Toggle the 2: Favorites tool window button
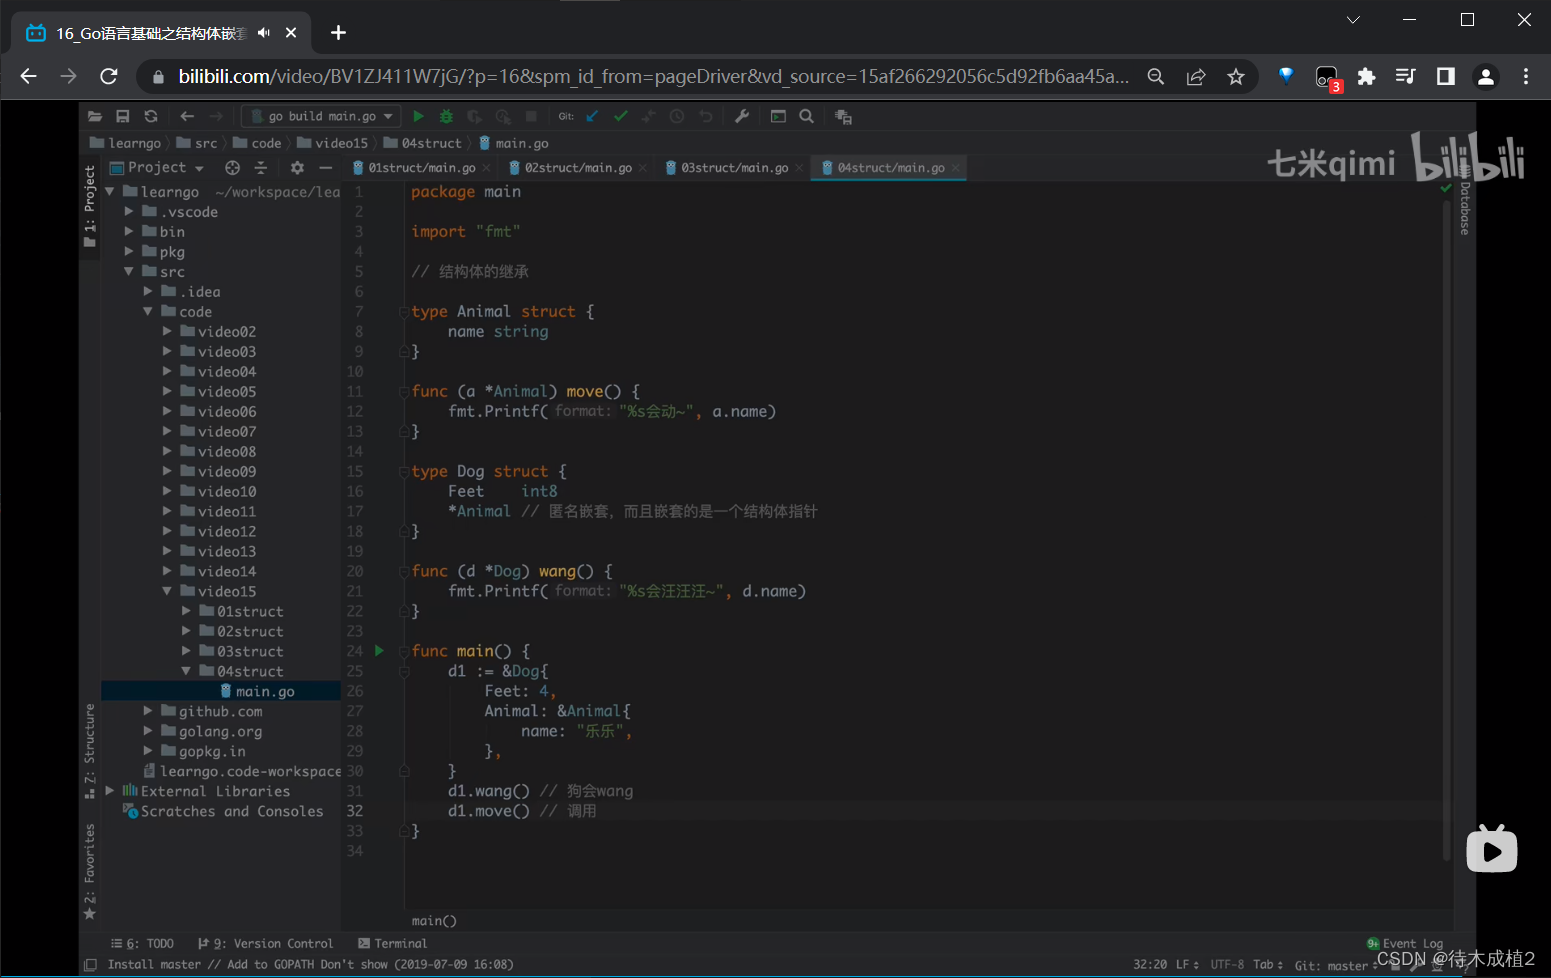 click(90, 872)
